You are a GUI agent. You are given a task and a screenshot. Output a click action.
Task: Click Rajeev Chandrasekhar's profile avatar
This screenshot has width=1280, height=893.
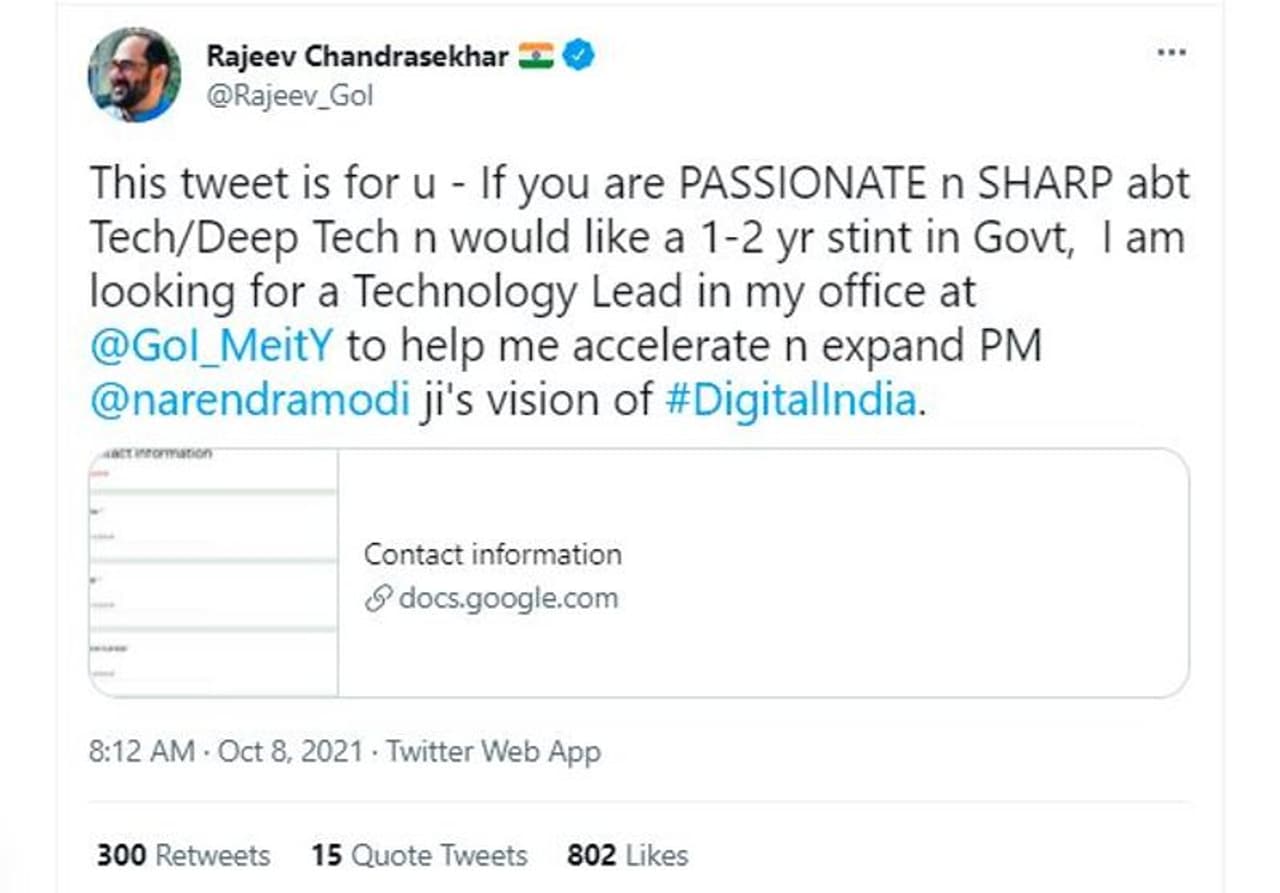click(x=134, y=74)
